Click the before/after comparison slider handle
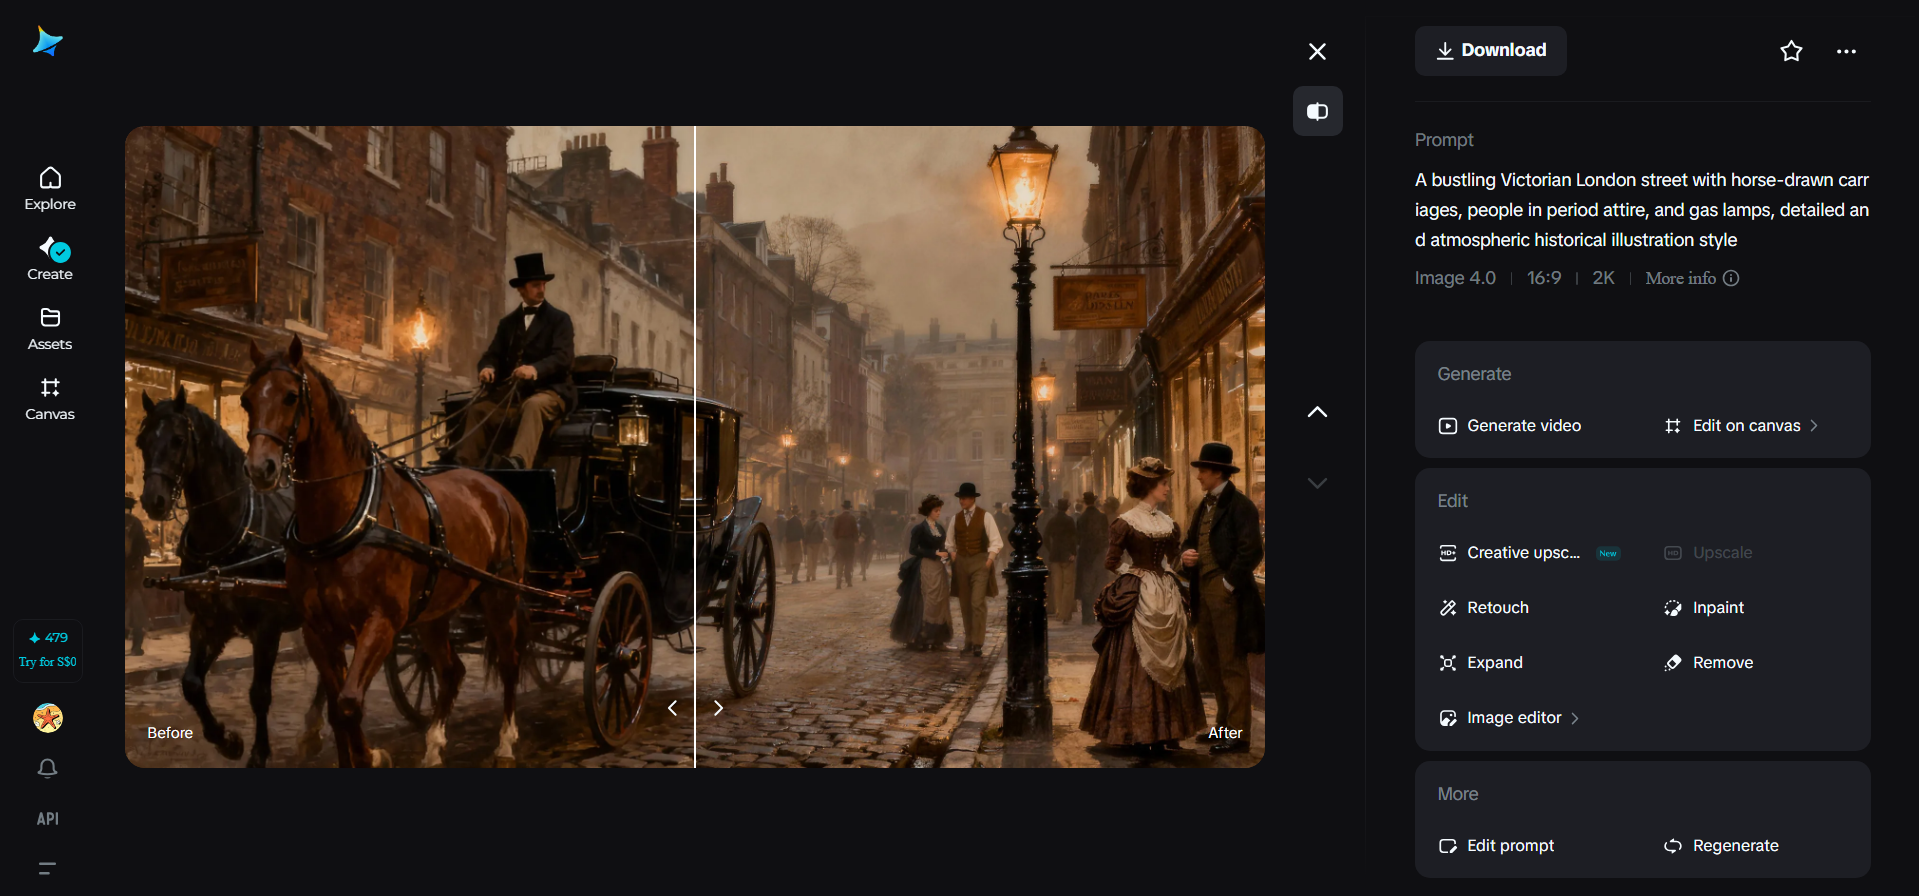Viewport: 1919px width, 896px height. coord(695,708)
